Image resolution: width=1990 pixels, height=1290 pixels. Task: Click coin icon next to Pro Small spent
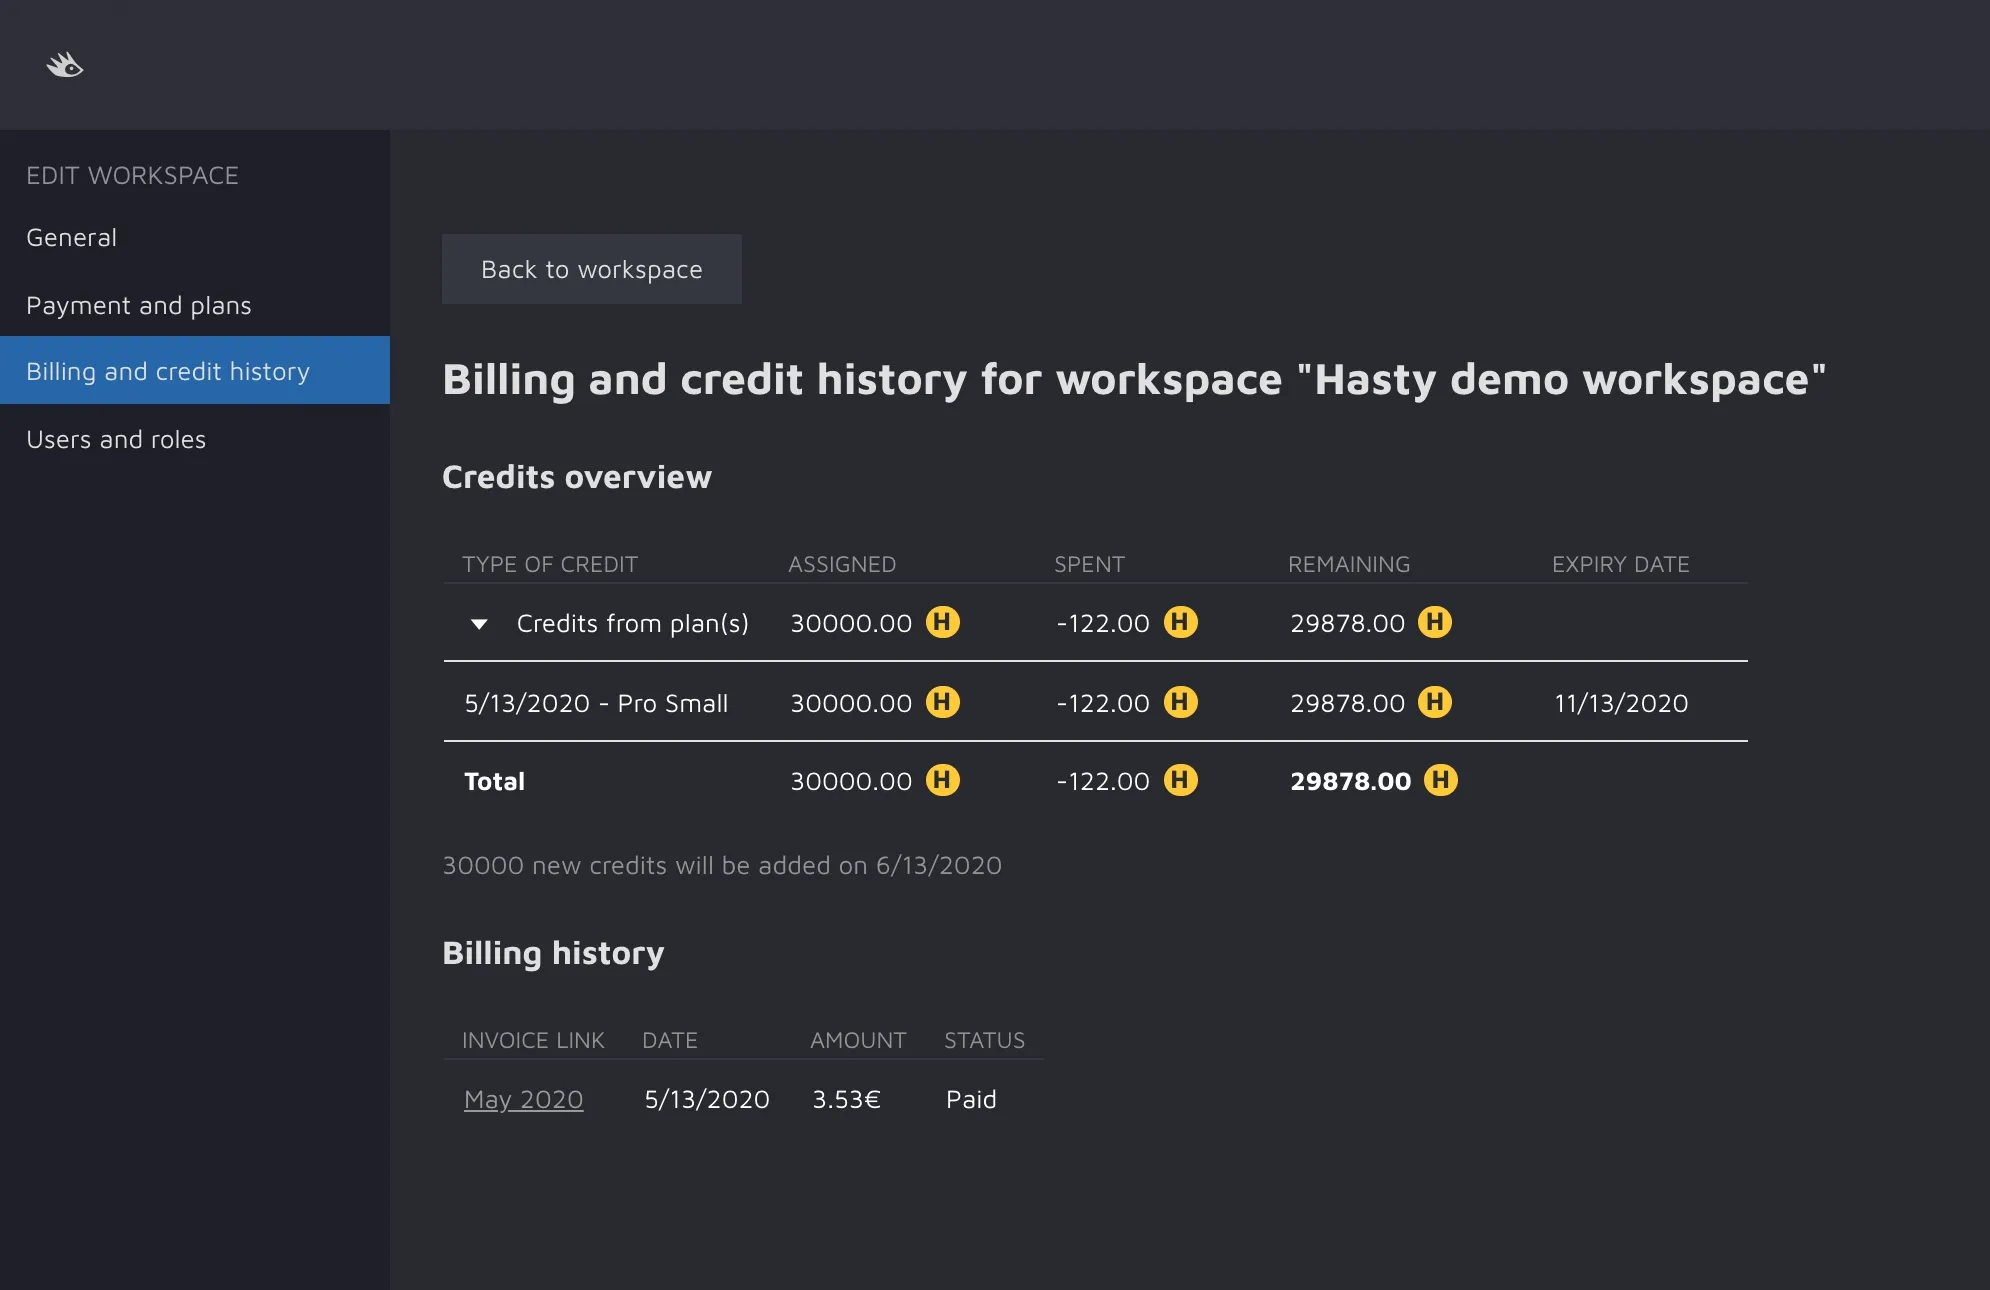coord(1180,702)
